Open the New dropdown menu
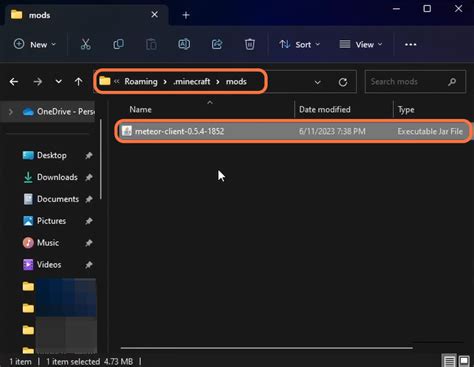The image size is (474, 367). [35, 44]
